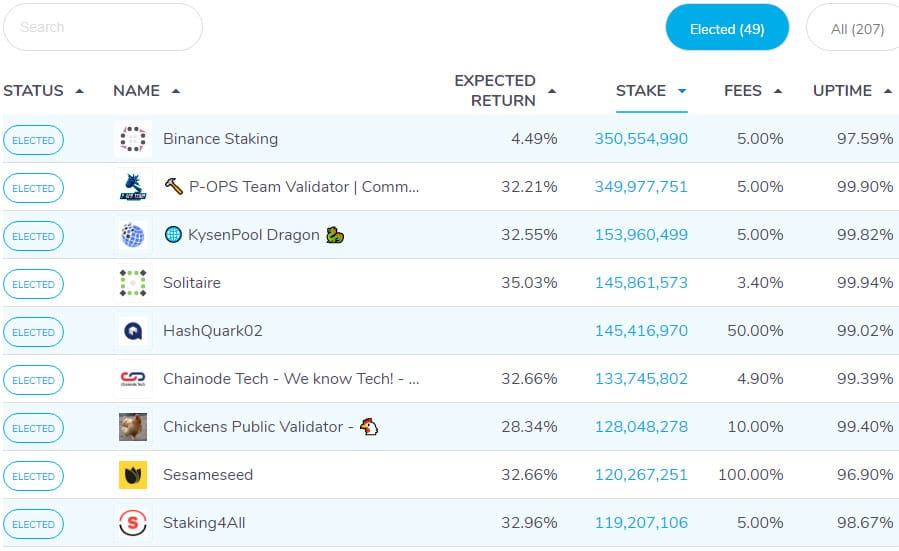899x551 pixels.
Task: Click the HashQuark02 logo icon
Action: pyautogui.click(x=133, y=331)
